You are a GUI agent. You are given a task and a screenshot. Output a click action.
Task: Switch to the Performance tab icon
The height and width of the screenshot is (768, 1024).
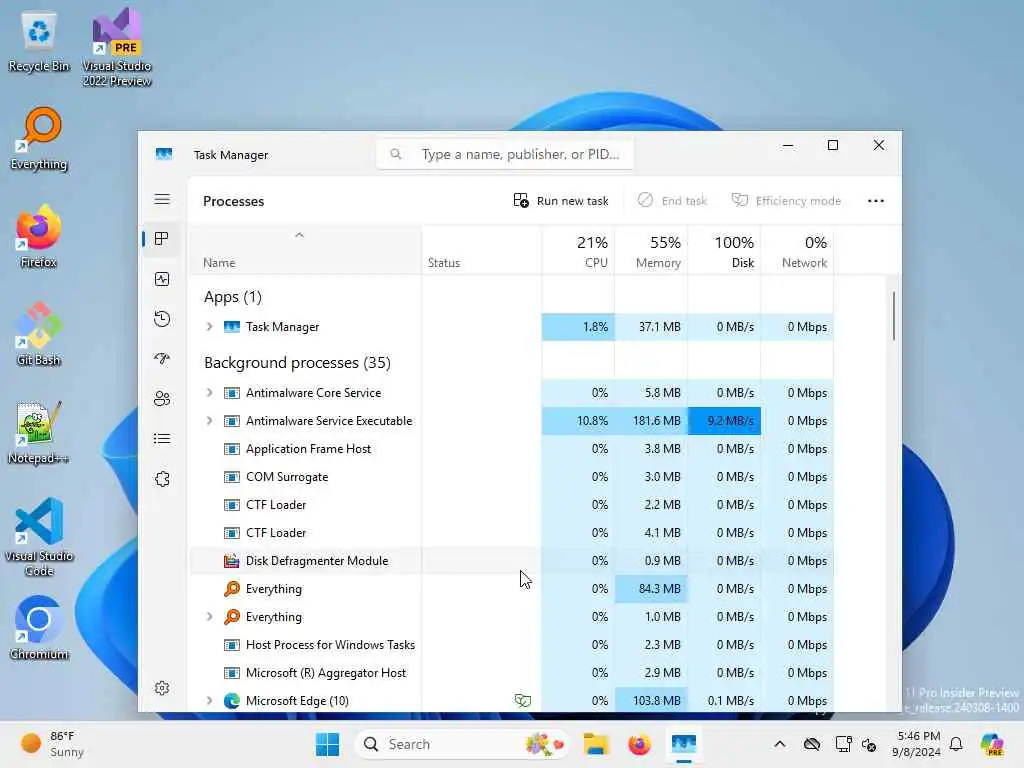pos(162,280)
